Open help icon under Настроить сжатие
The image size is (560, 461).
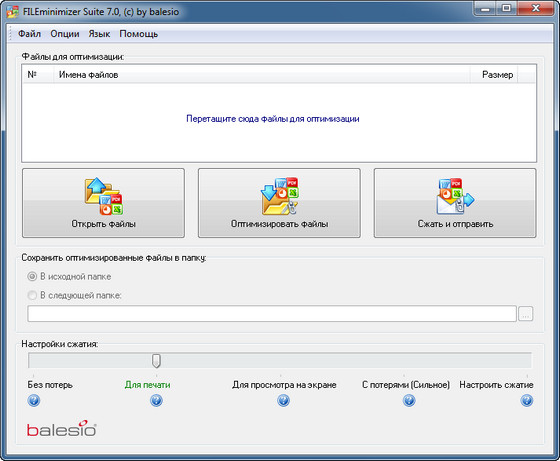click(527, 401)
